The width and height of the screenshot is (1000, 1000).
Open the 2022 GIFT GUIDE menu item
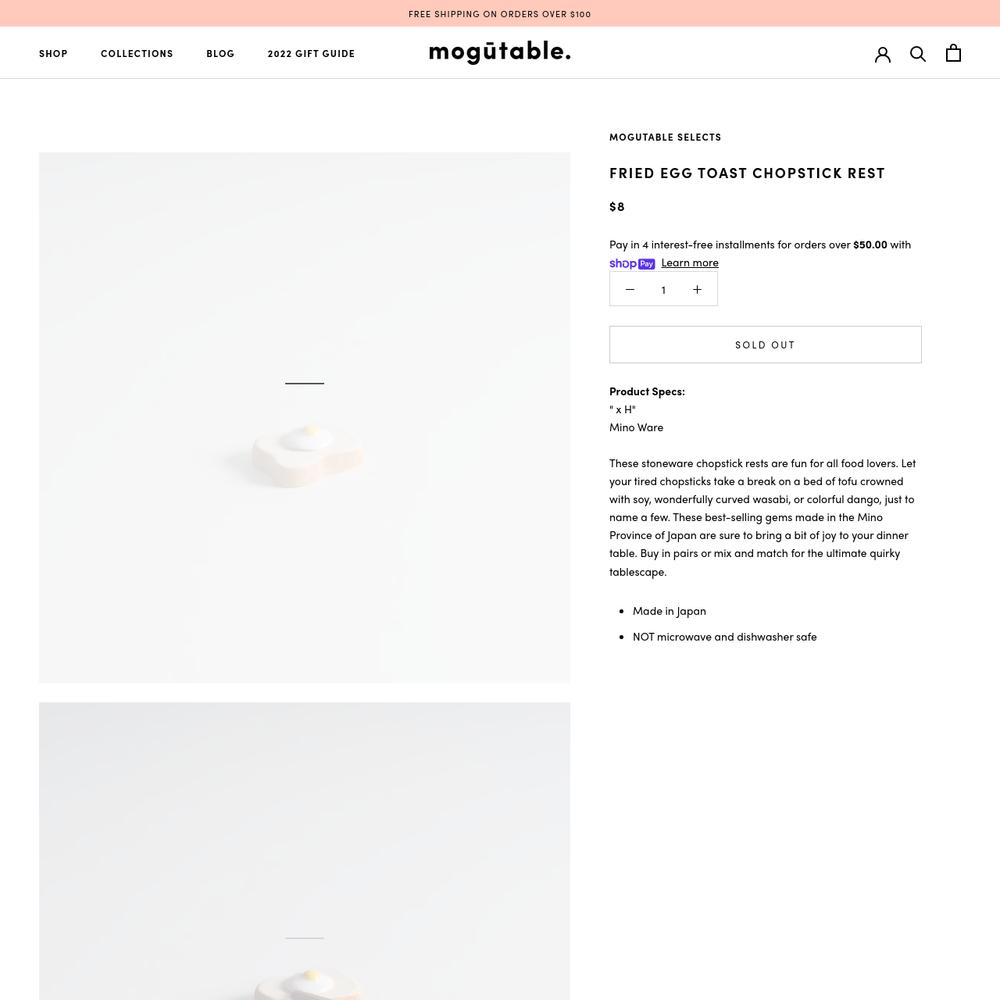click(x=311, y=54)
